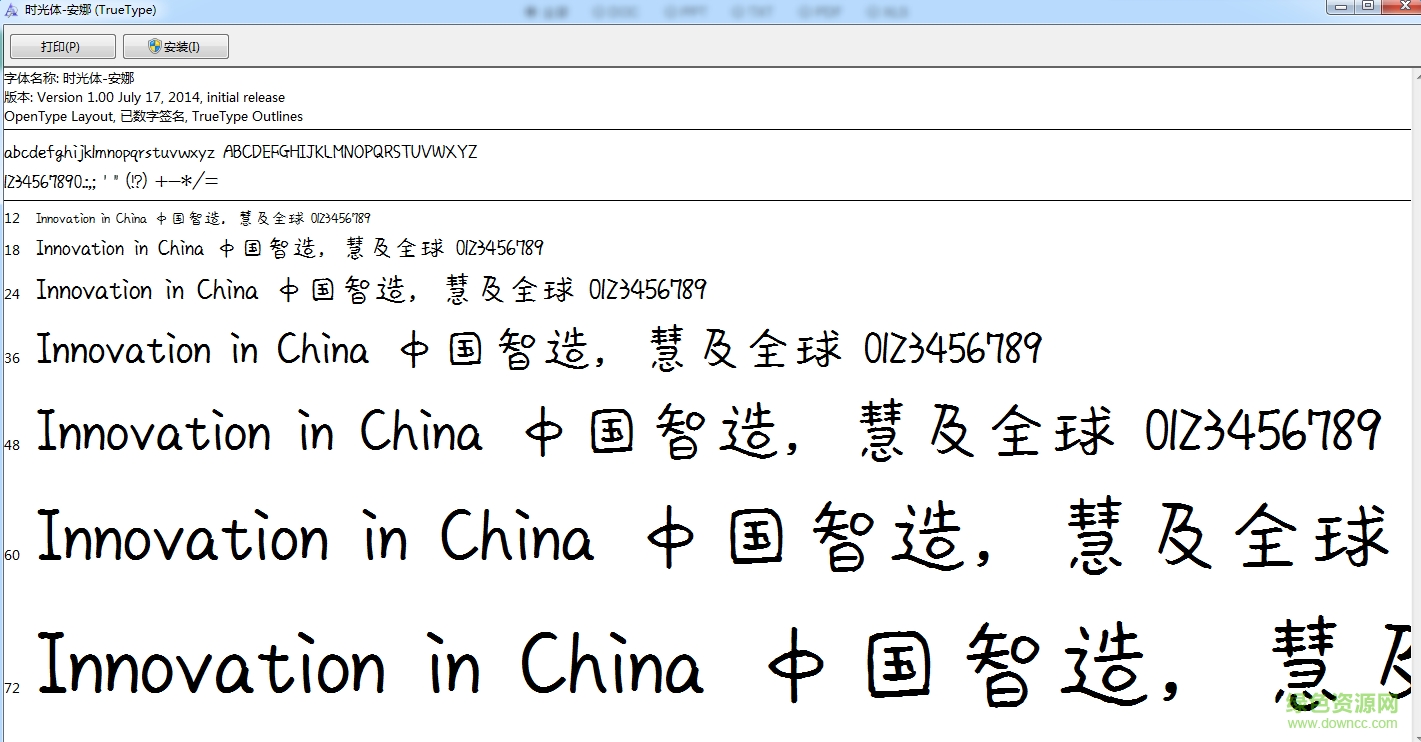Click the 36-point "Innovation in China" sample line
This screenshot has width=1421, height=742.
tap(539, 349)
